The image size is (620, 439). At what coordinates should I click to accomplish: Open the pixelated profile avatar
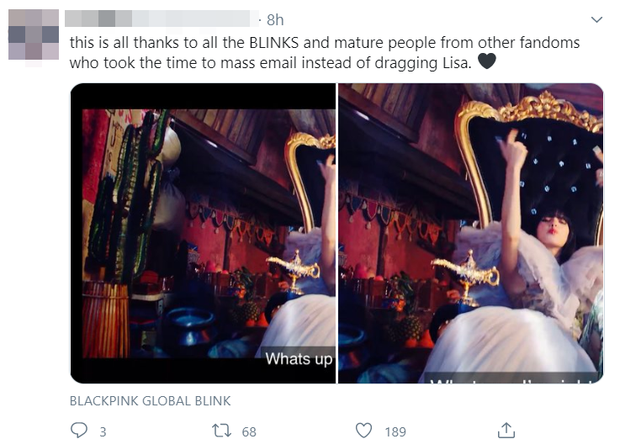(34, 34)
